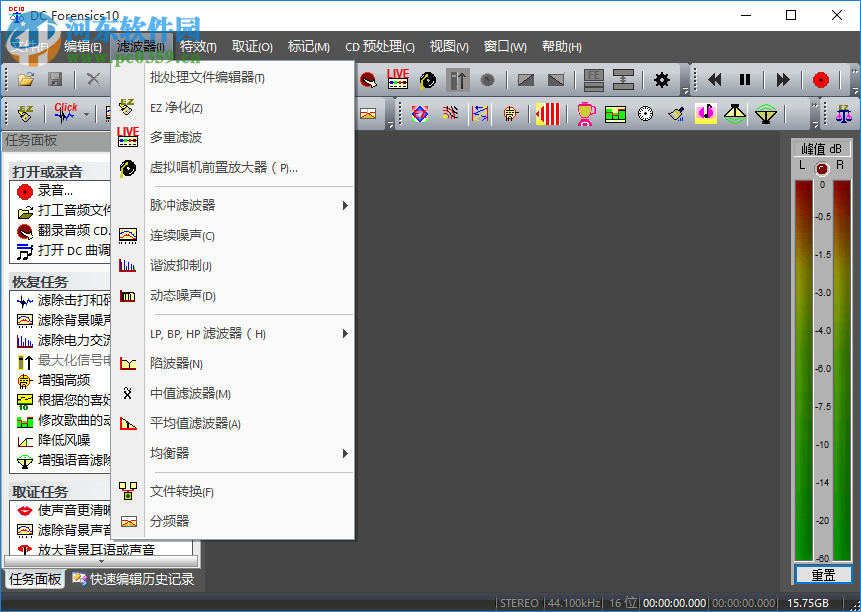This screenshot has height=612, width=861.
Task: Select 文件转换(F) menu entry
Action: pos(233,491)
